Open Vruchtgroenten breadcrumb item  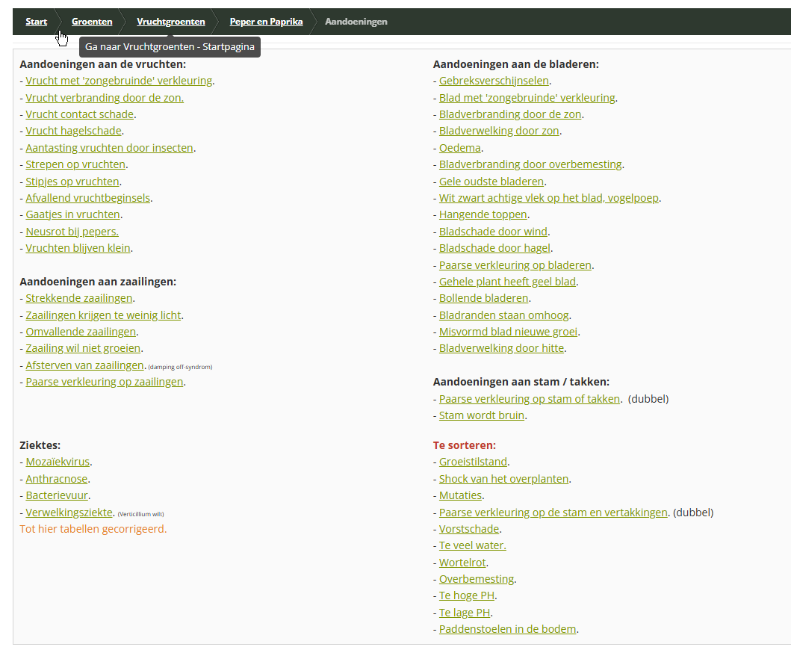(x=170, y=21)
